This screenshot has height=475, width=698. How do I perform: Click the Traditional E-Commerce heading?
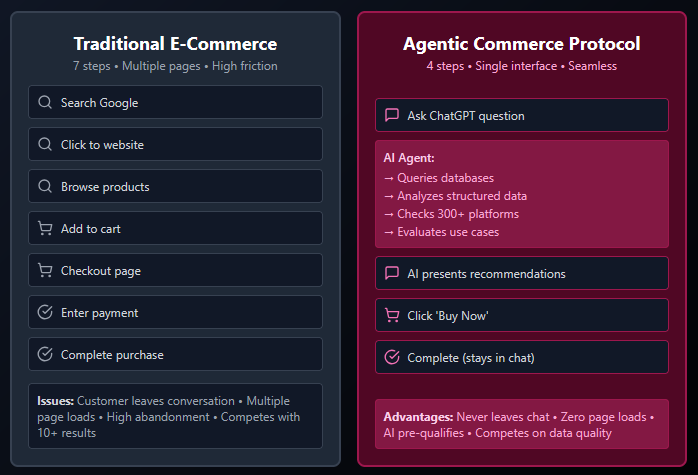coord(175,44)
